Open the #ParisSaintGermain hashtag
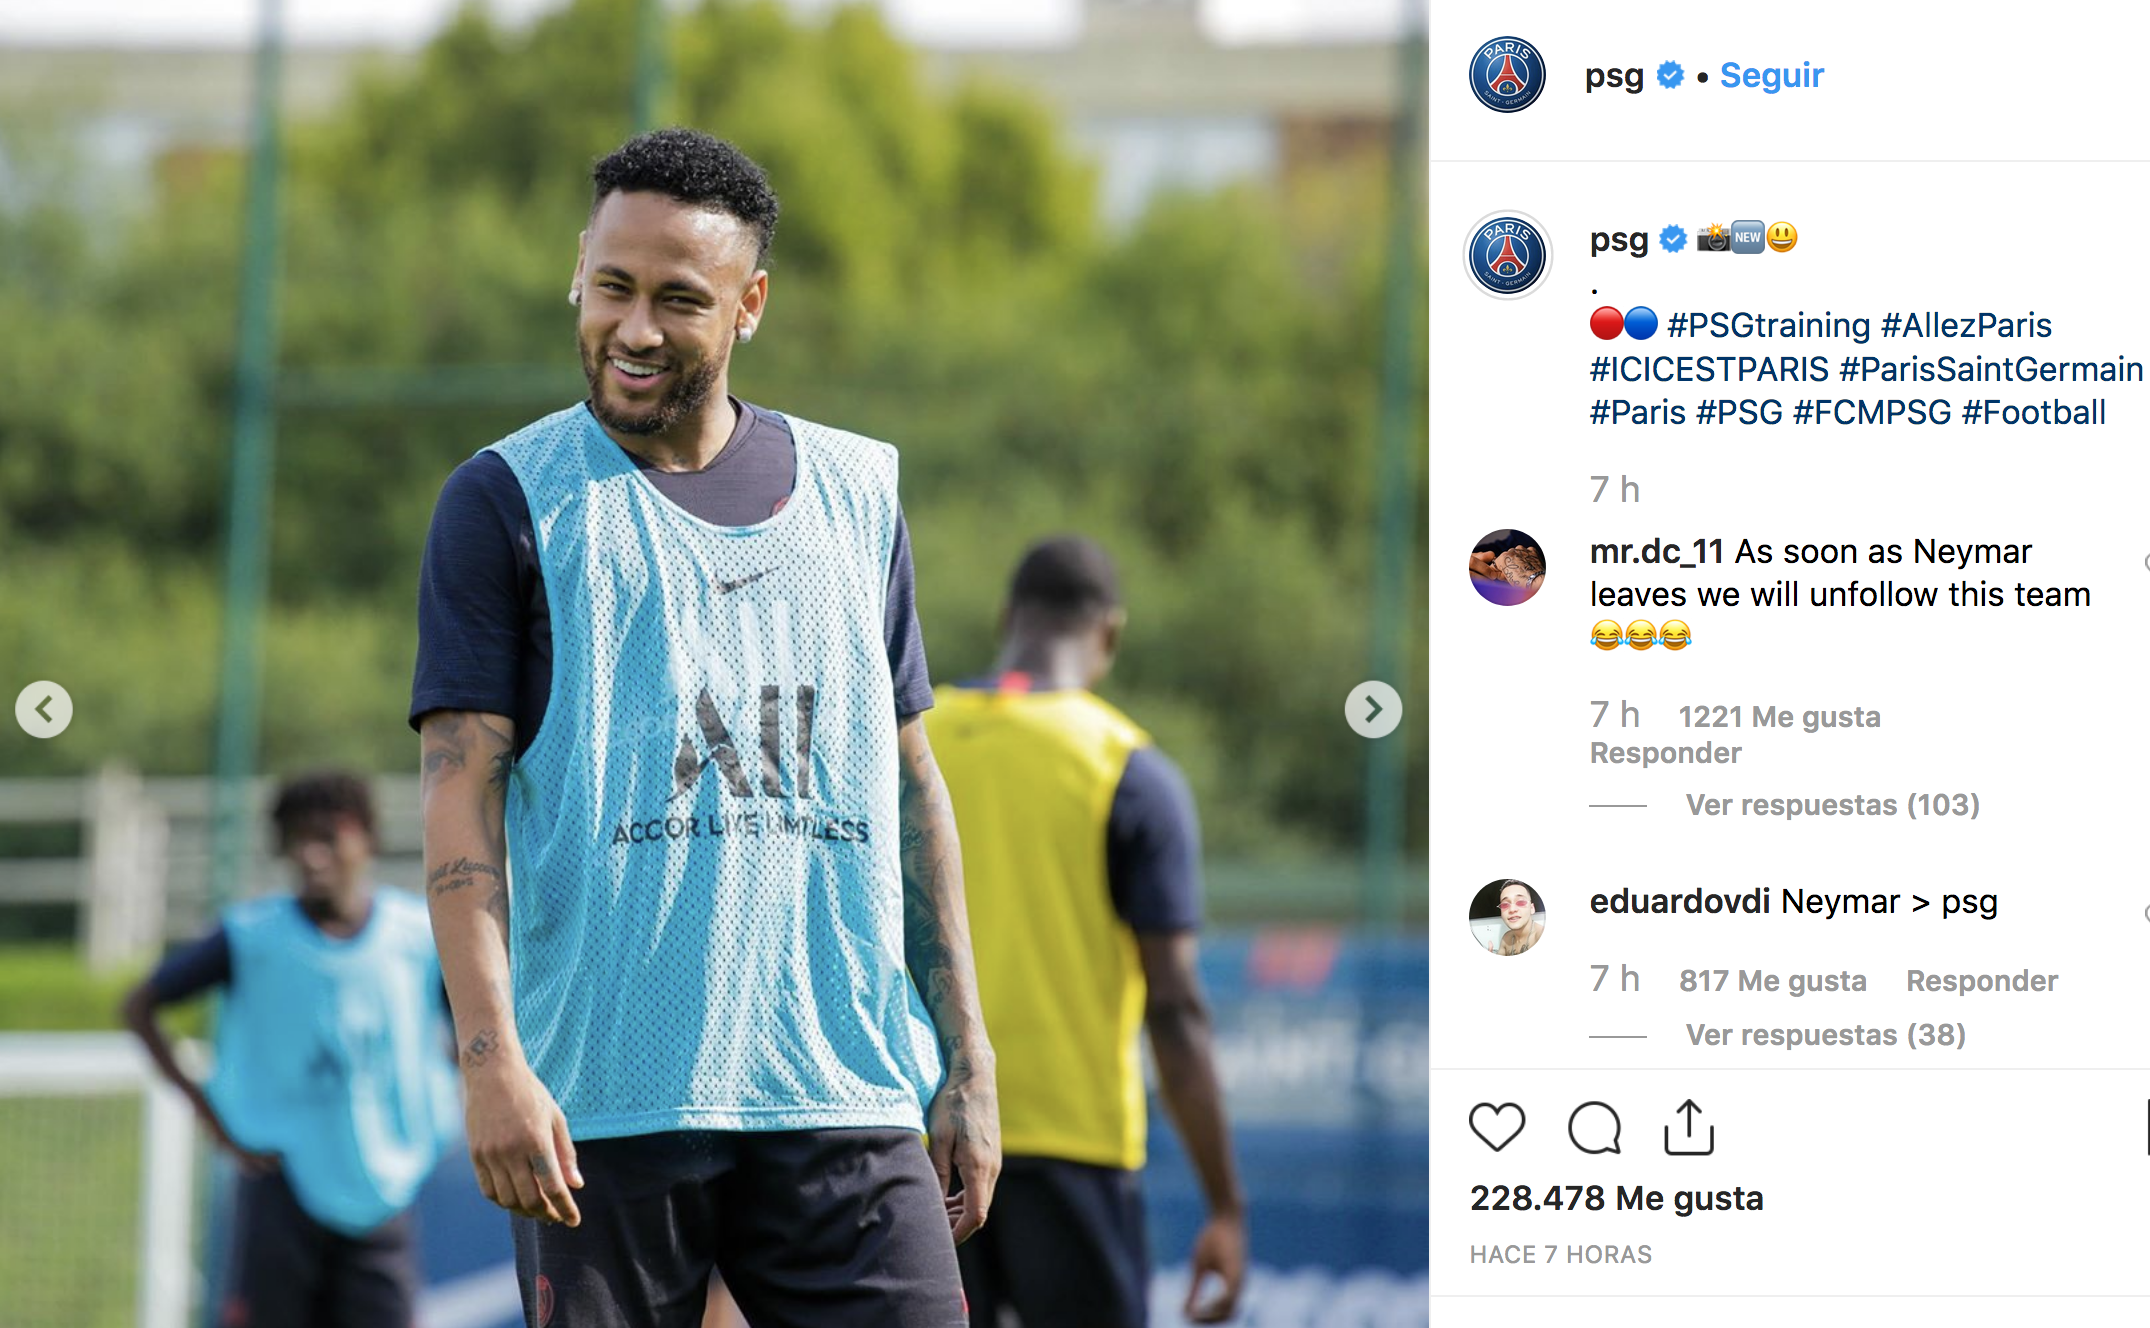 [1991, 369]
